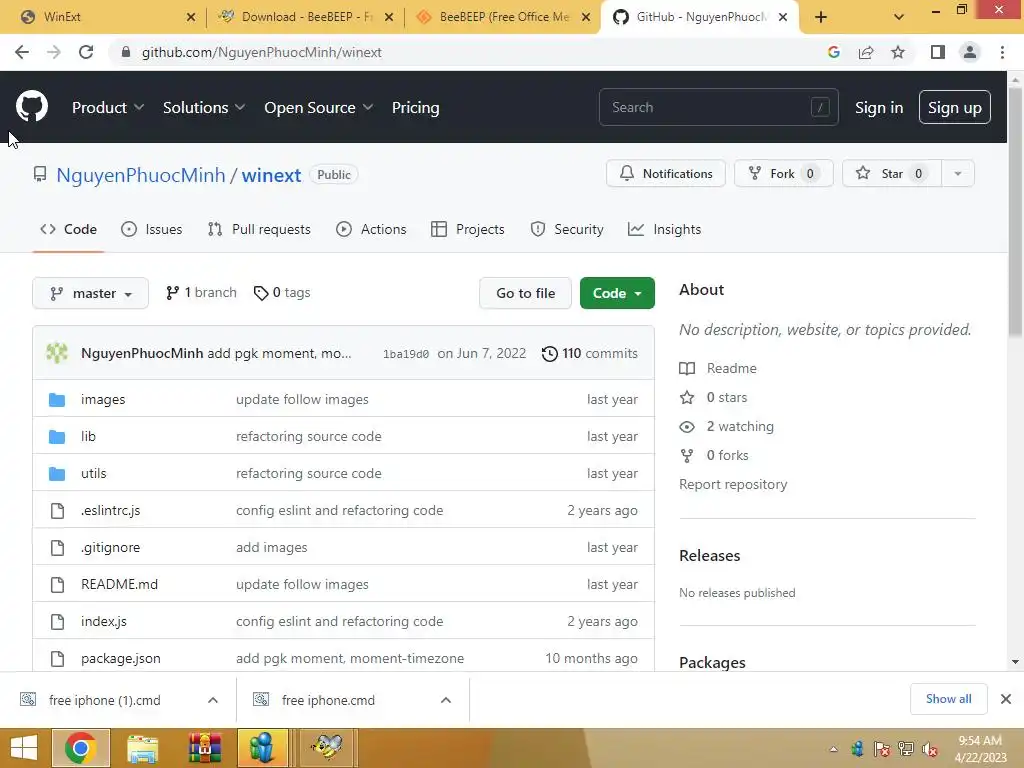Open the Projects tab
Image resolution: width=1024 pixels, height=768 pixels.
point(468,229)
